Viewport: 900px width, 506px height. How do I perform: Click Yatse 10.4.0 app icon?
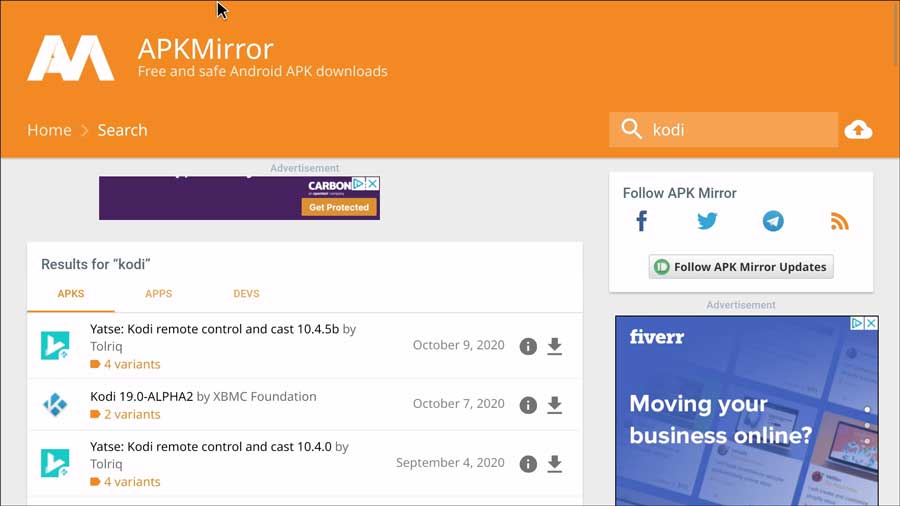click(x=55, y=463)
